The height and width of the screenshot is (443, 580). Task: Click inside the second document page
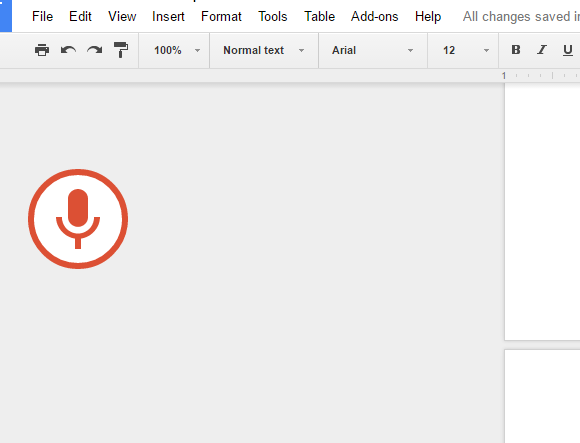[543, 396]
